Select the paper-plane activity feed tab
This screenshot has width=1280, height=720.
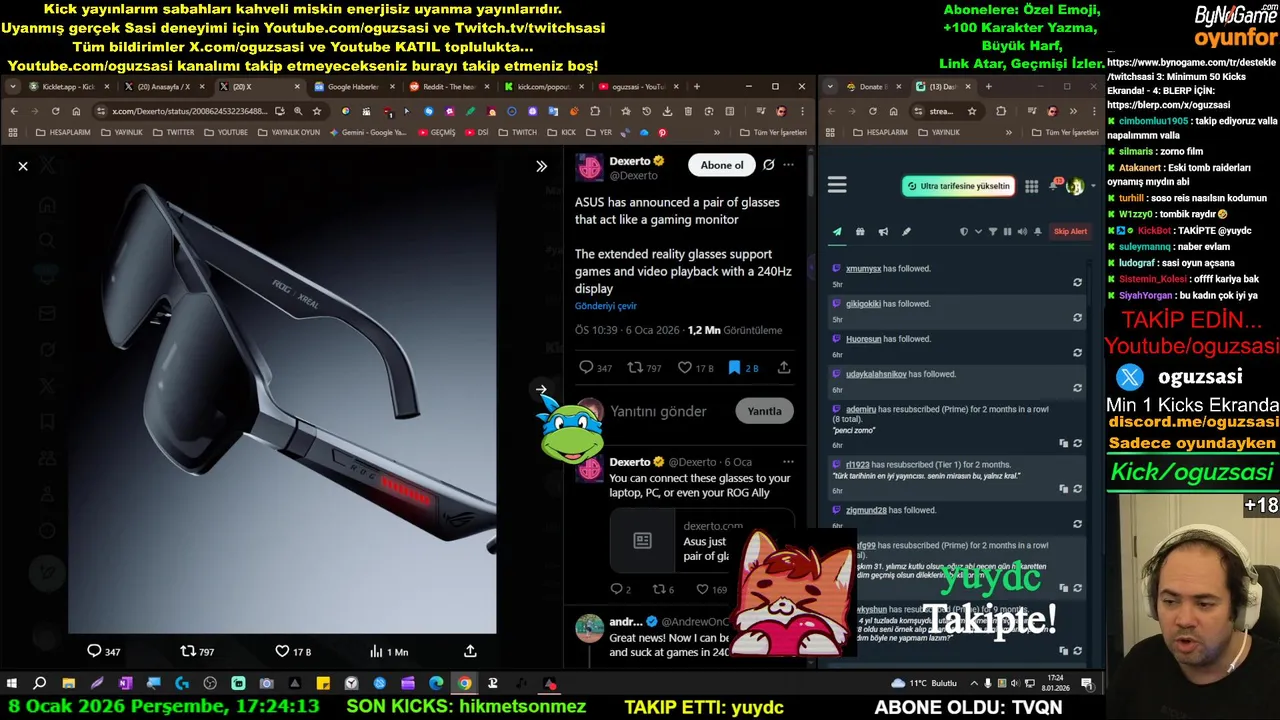click(837, 232)
